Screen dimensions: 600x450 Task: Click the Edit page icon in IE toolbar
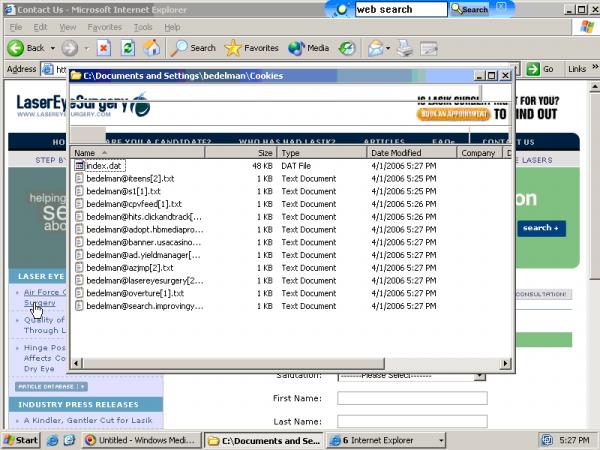click(x=429, y=48)
